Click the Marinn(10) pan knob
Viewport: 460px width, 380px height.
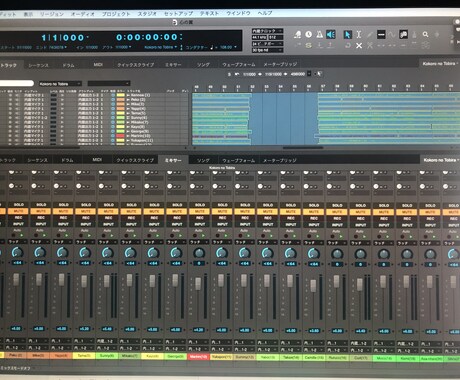tap(199, 253)
